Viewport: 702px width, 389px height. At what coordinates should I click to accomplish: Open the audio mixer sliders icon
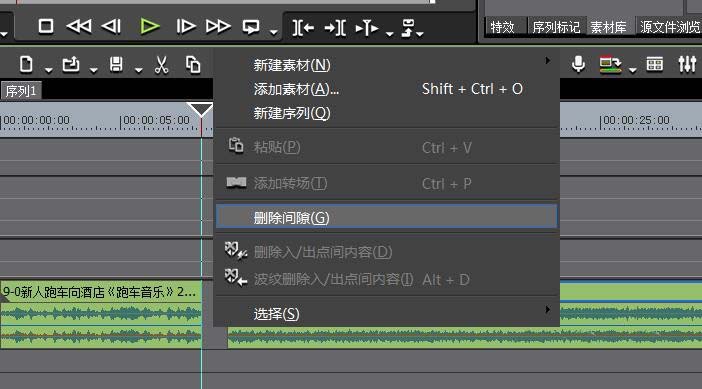687,64
